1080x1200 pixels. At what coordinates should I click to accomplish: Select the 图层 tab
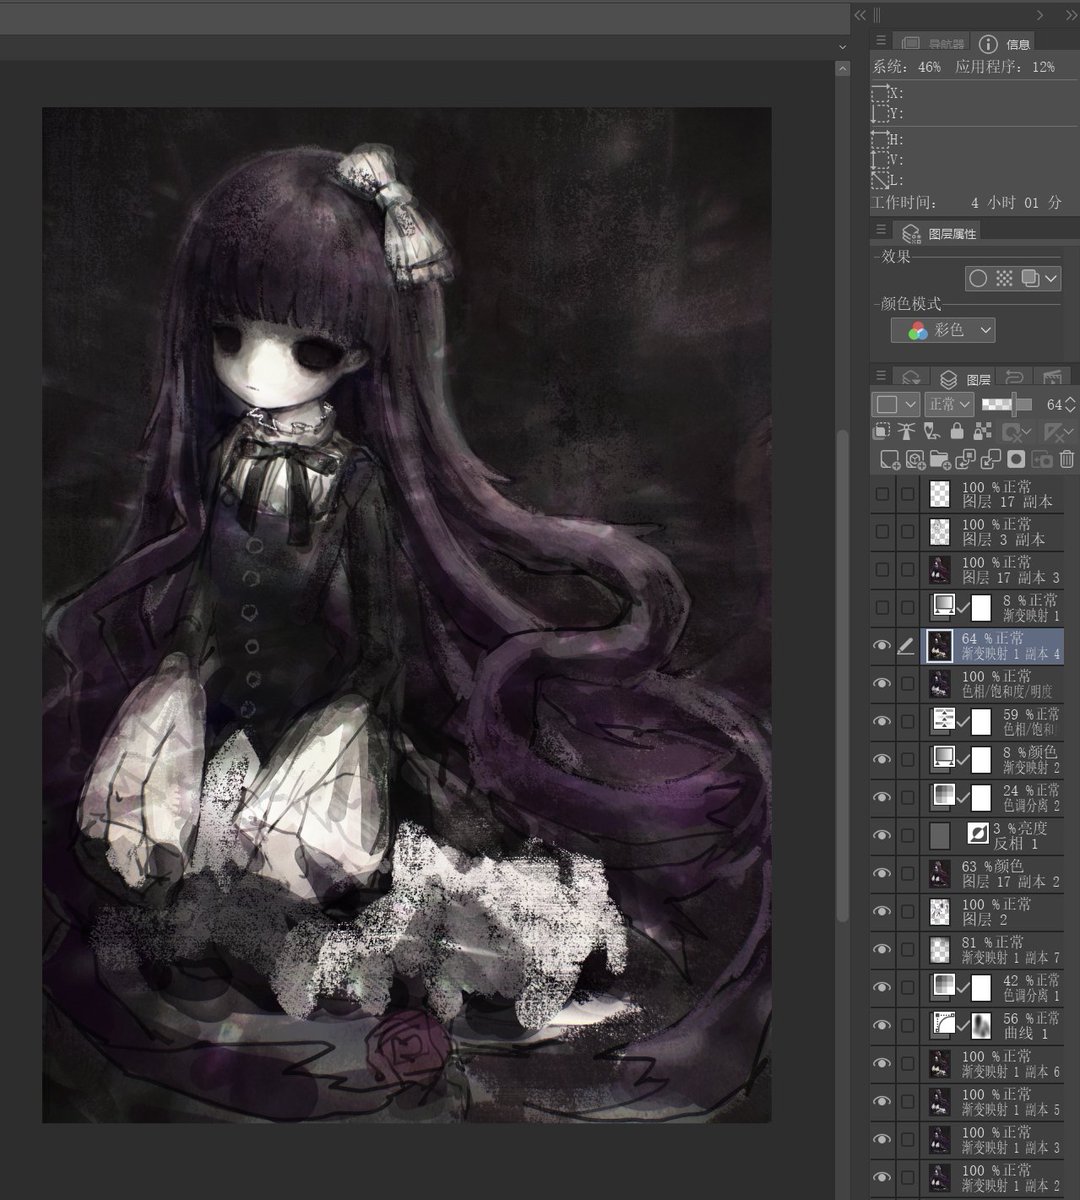pos(965,379)
